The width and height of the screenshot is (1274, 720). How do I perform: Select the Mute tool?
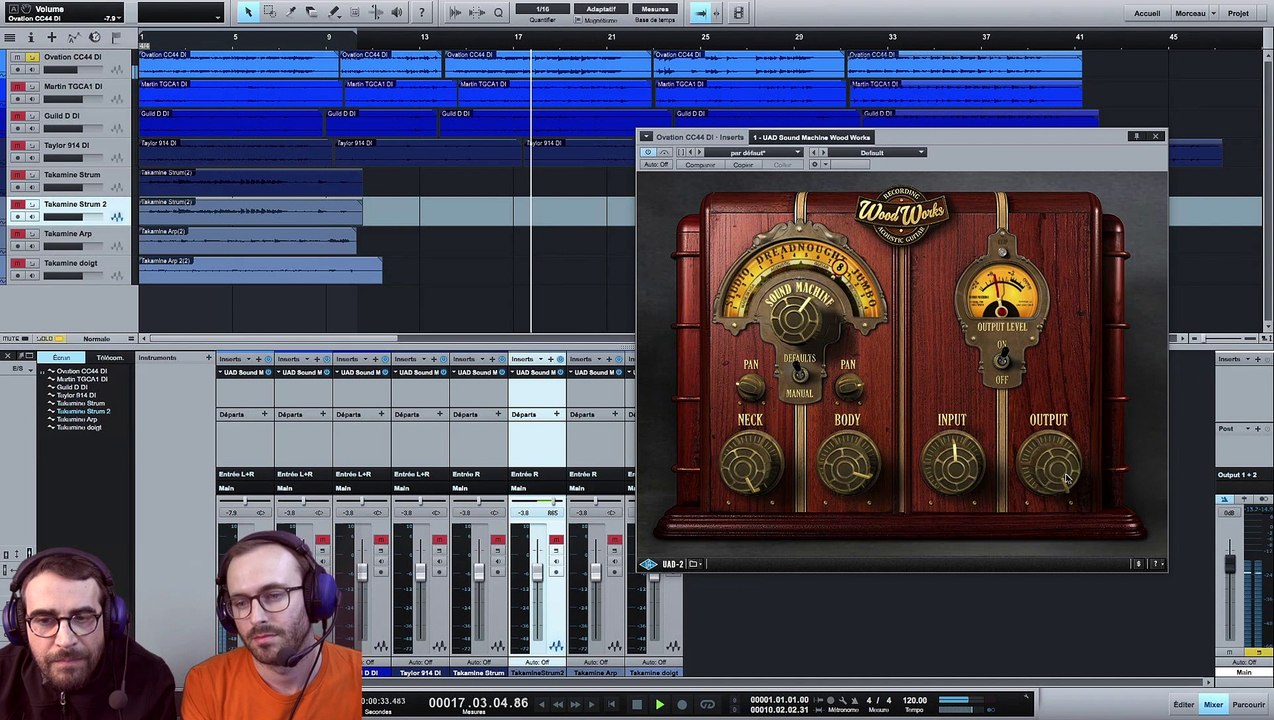click(354, 13)
